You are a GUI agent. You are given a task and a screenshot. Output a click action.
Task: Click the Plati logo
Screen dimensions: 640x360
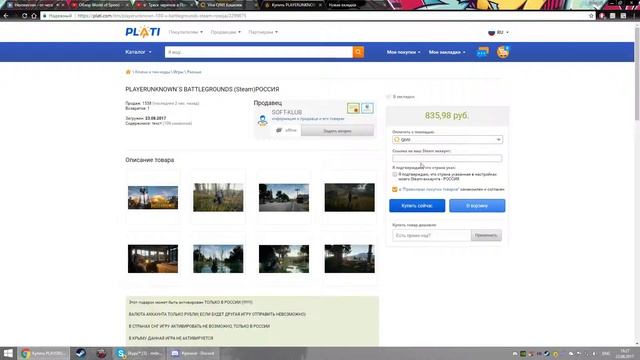(x=142, y=32)
